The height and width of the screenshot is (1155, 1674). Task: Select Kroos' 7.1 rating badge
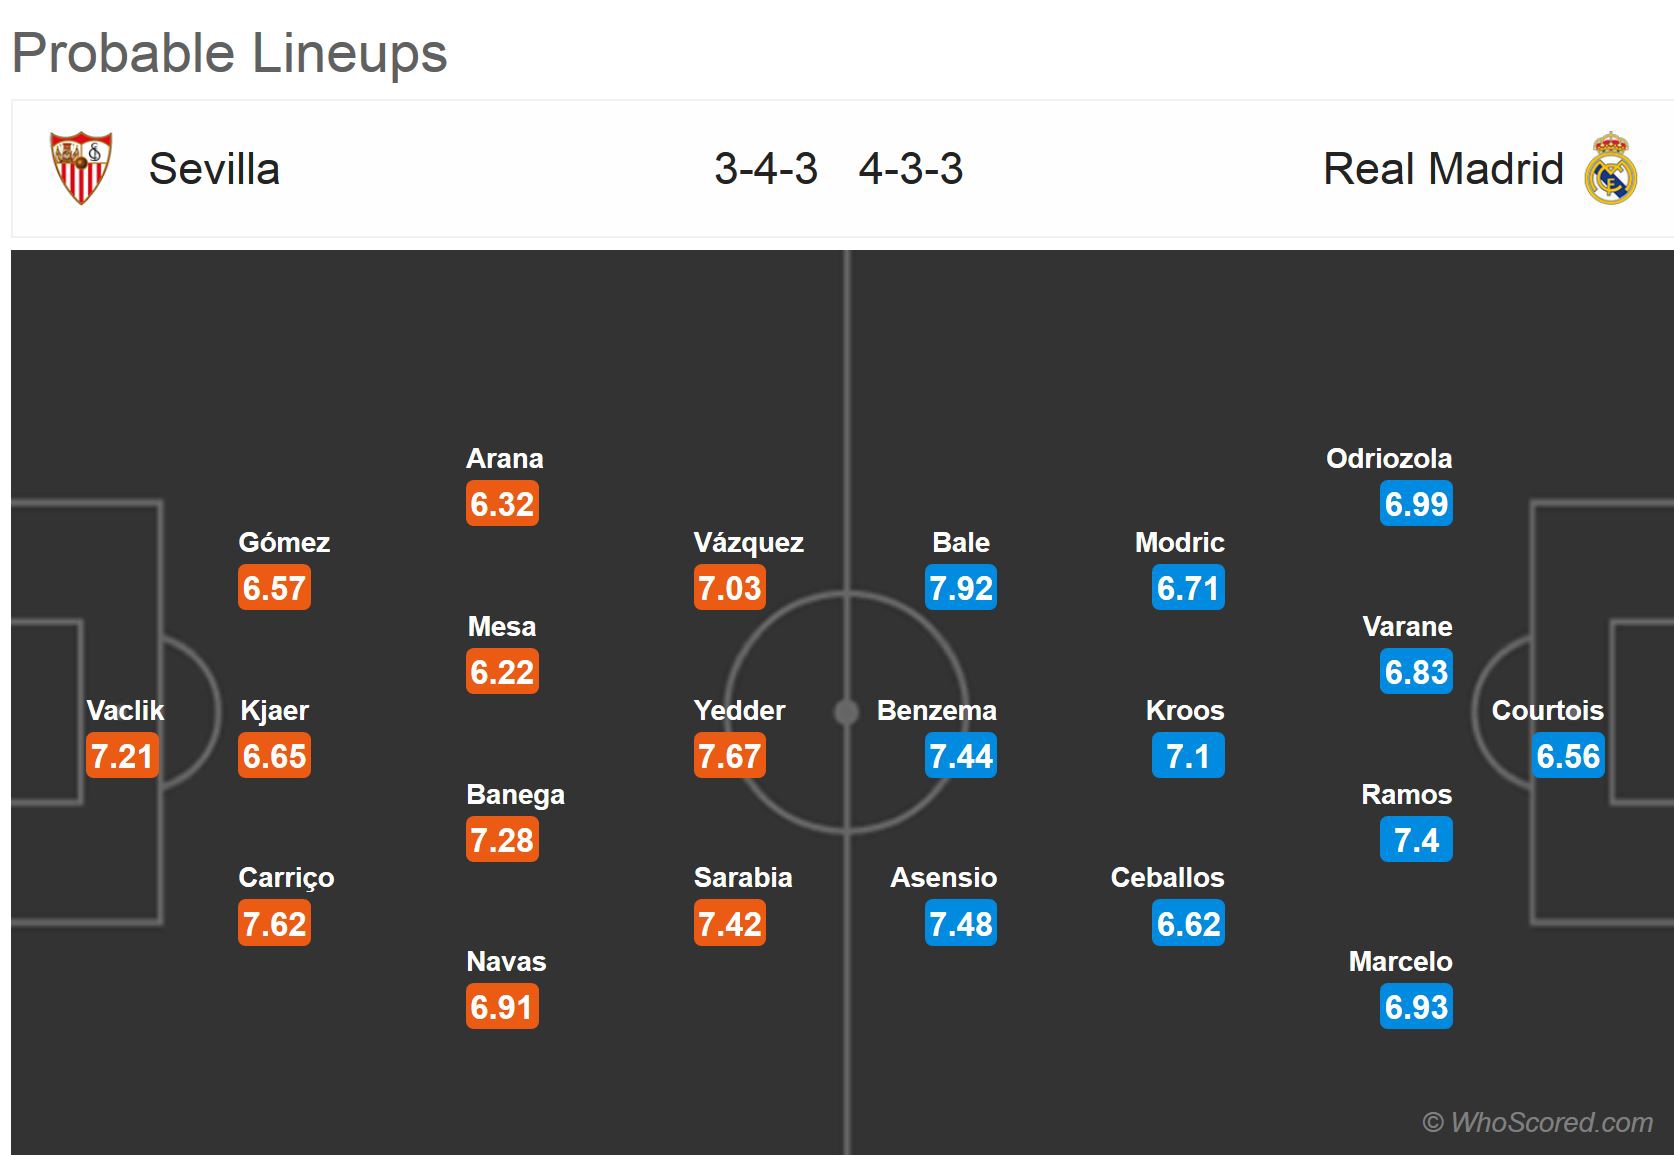tap(1188, 756)
